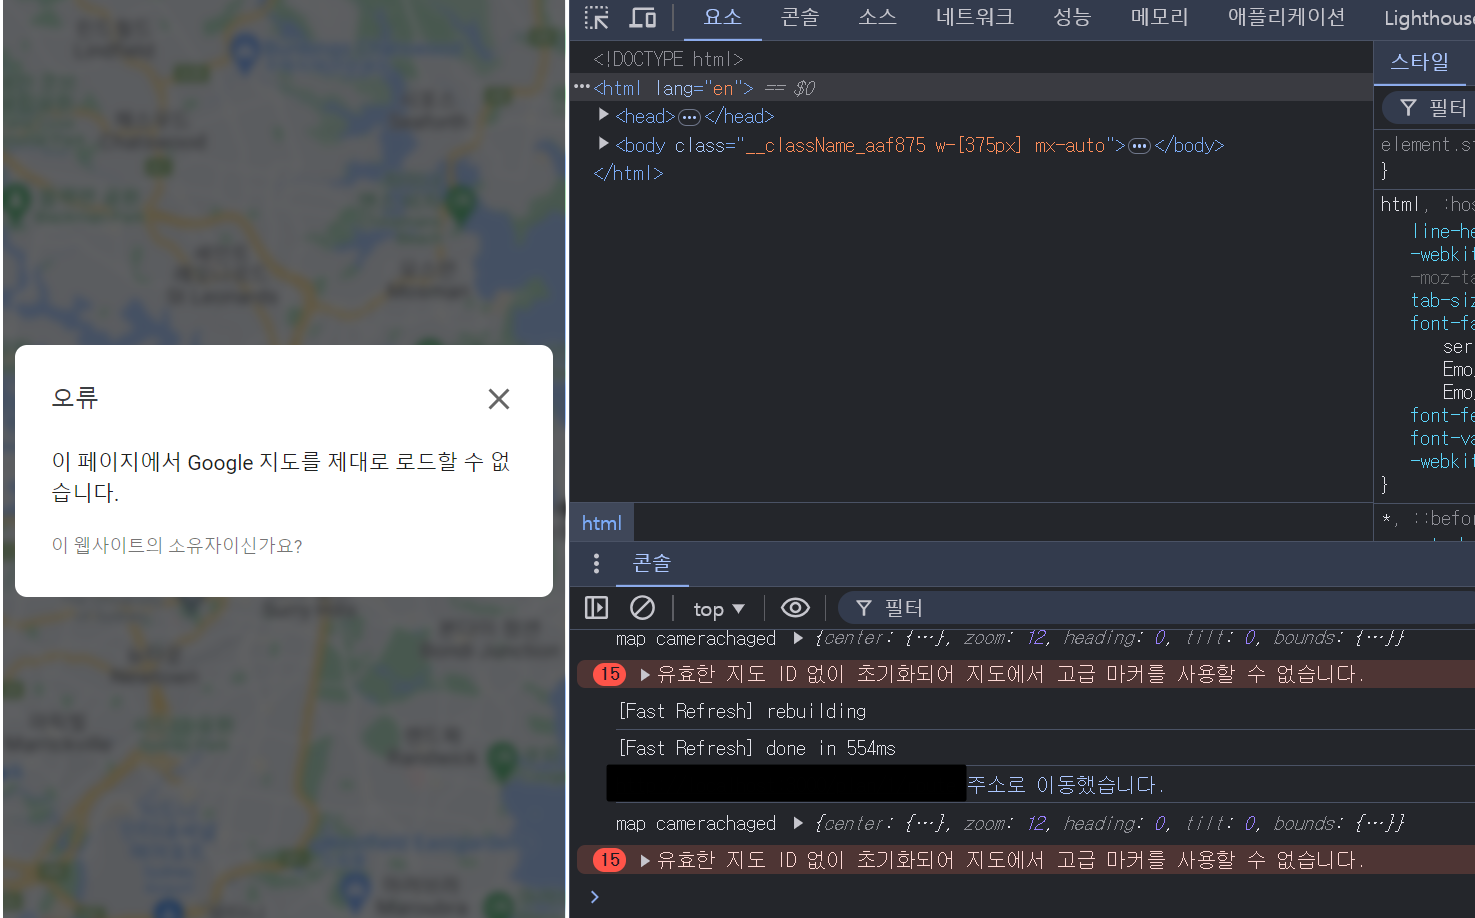Select the DOCTYPE html line
This screenshot has height=918, width=1475.
tap(668, 59)
